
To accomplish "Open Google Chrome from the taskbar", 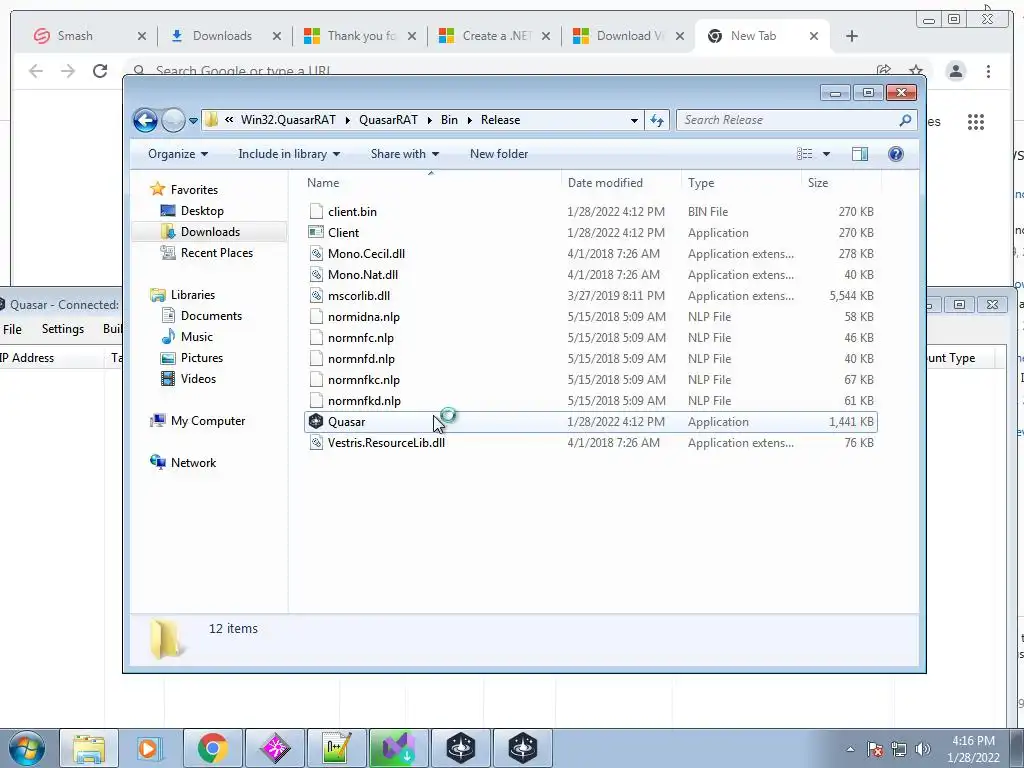I will tap(213, 748).
